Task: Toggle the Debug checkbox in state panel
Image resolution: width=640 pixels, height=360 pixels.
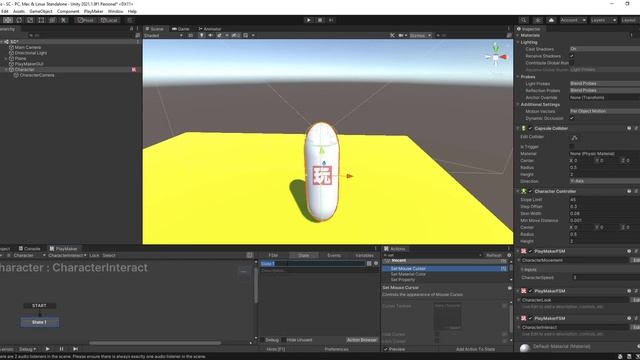Action: click(x=262, y=340)
